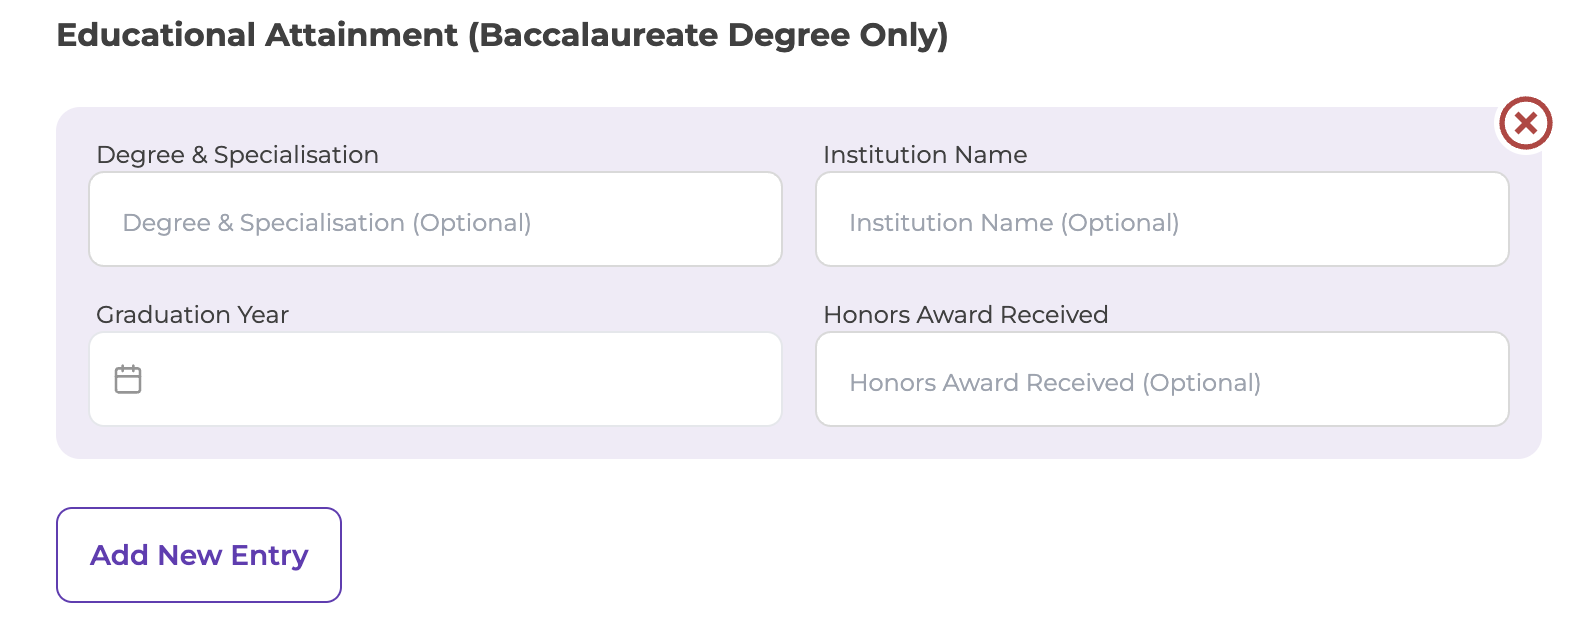Click the 'Institution Name (Optional)' placeholder text

point(1014,223)
